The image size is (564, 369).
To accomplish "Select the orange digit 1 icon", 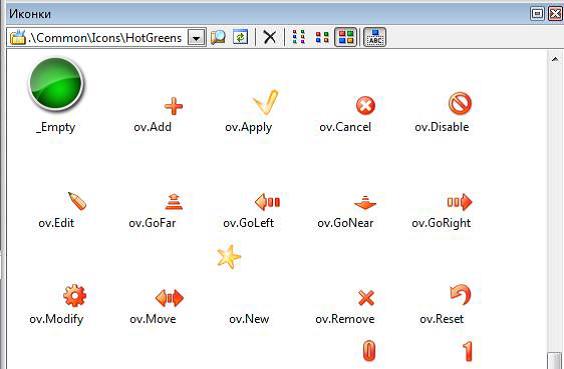I will pyautogui.click(x=467, y=351).
